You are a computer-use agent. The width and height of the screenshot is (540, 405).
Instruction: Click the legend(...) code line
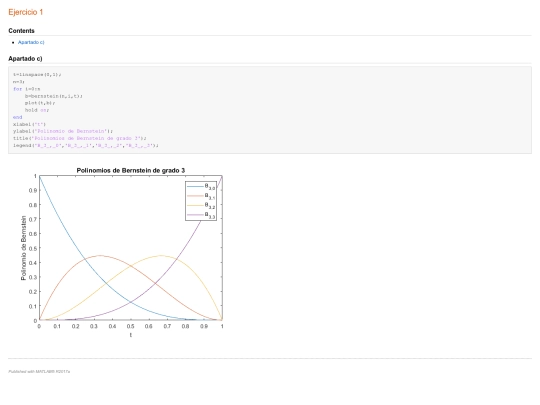[x=86, y=145]
